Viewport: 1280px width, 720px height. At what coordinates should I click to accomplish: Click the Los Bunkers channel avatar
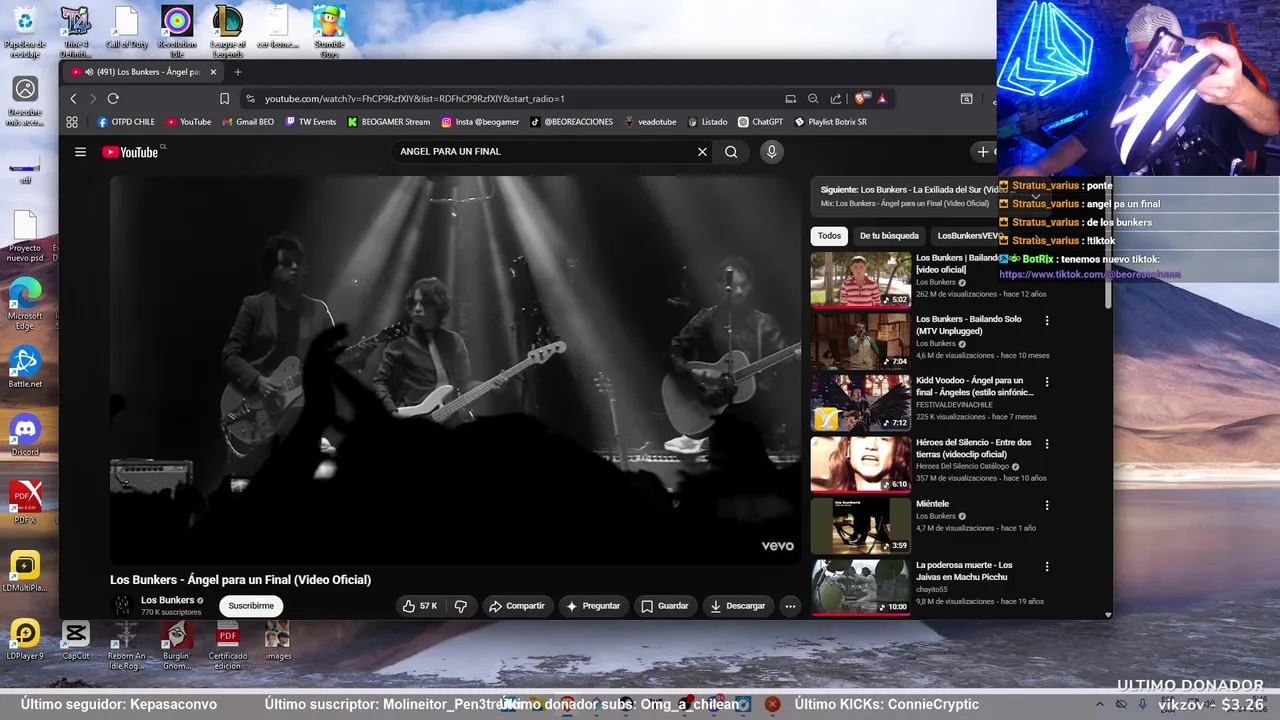pyautogui.click(x=122, y=605)
